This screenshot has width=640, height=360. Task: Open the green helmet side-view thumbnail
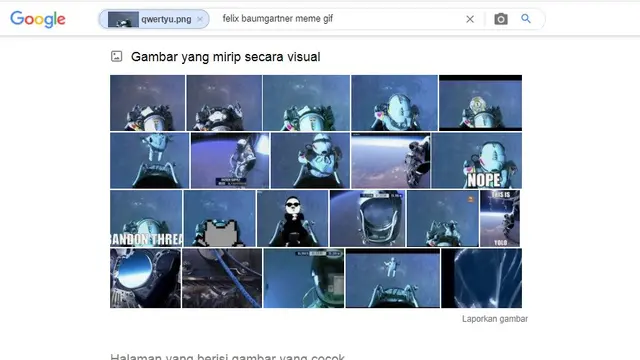point(304,278)
